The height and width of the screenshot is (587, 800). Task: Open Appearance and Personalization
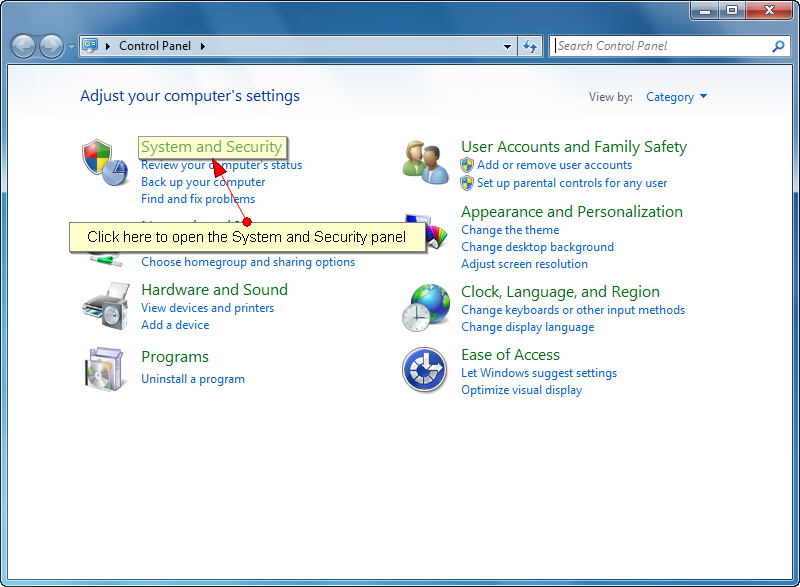572,212
